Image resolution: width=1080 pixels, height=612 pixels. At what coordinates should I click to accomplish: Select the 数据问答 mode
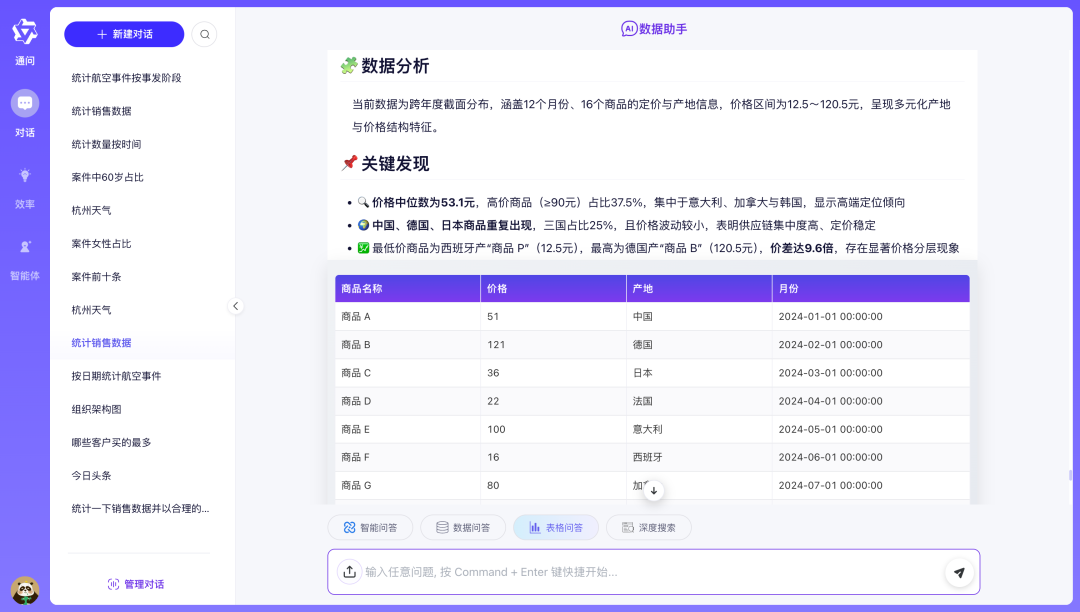pos(462,525)
